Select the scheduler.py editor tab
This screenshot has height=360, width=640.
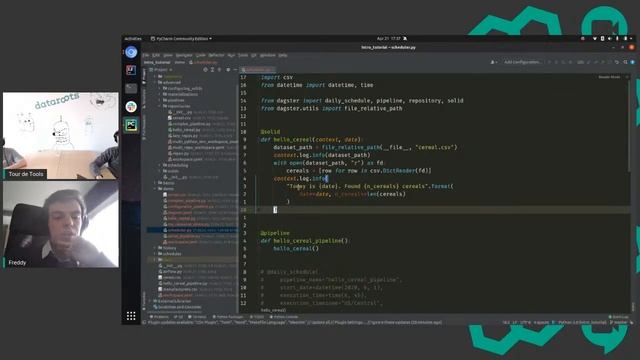[x=258, y=70]
